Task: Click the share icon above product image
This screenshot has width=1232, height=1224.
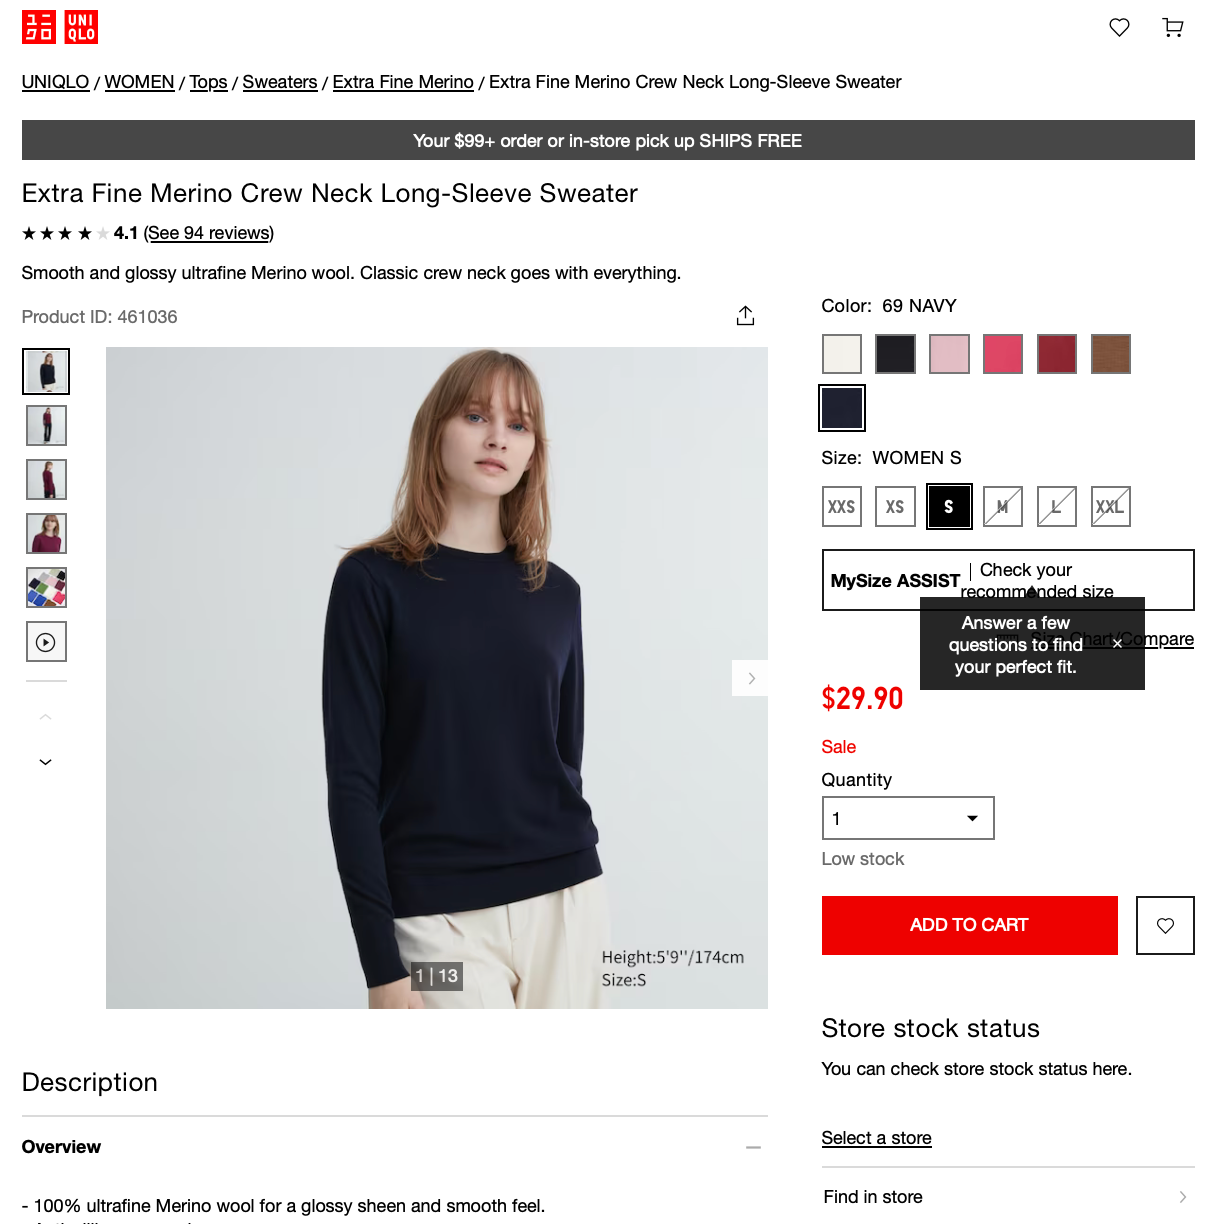Action: pyautogui.click(x=745, y=316)
